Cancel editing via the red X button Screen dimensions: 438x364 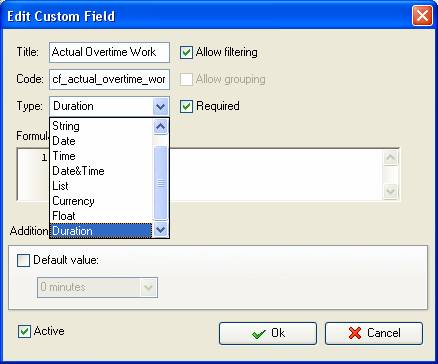click(374, 333)
